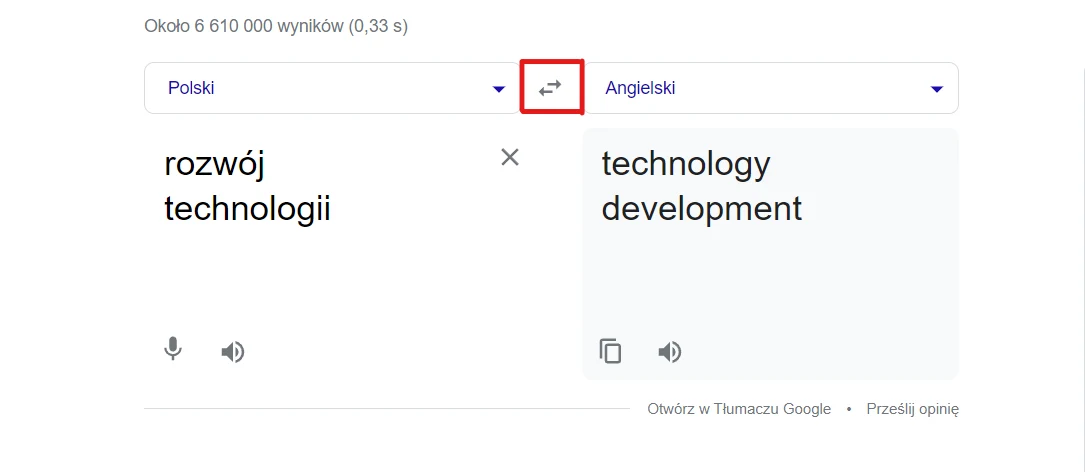Copy the English translation
The width and height of the screenshot is (1085, 472).
pos(610,351)
